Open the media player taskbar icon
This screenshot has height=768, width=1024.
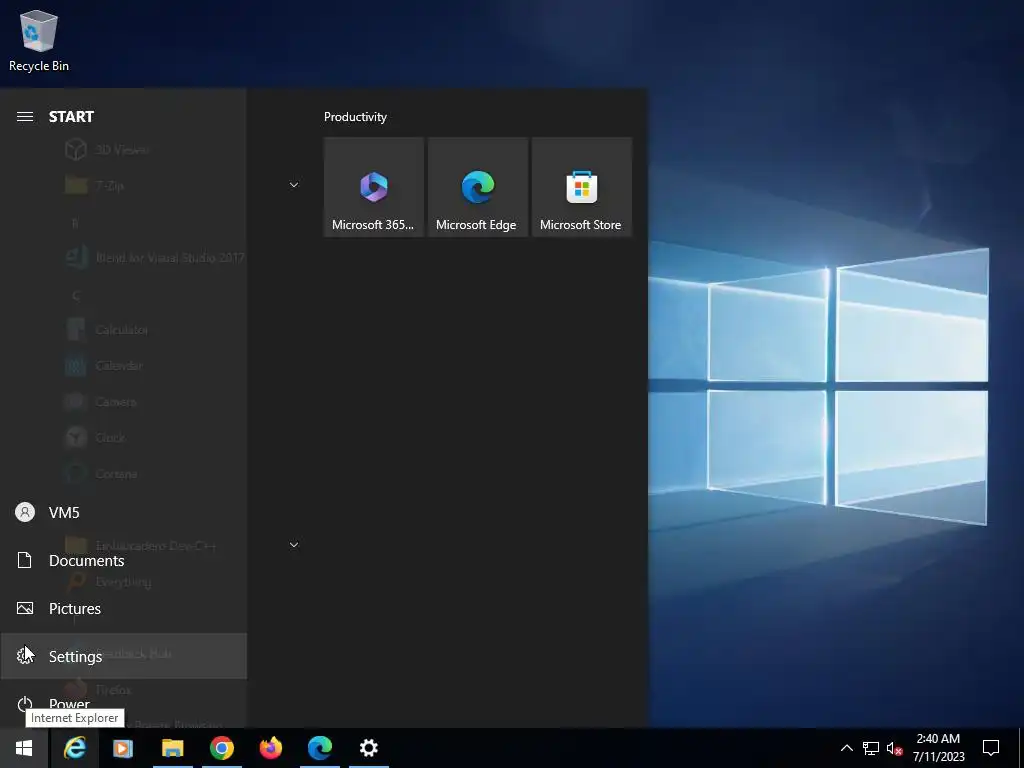point(123,748)
